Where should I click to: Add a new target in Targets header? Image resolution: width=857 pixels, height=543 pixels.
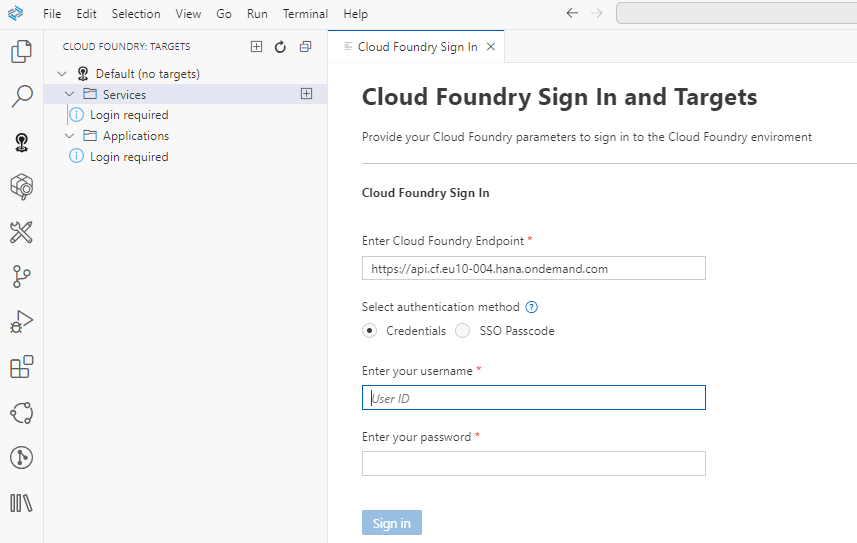256,46
